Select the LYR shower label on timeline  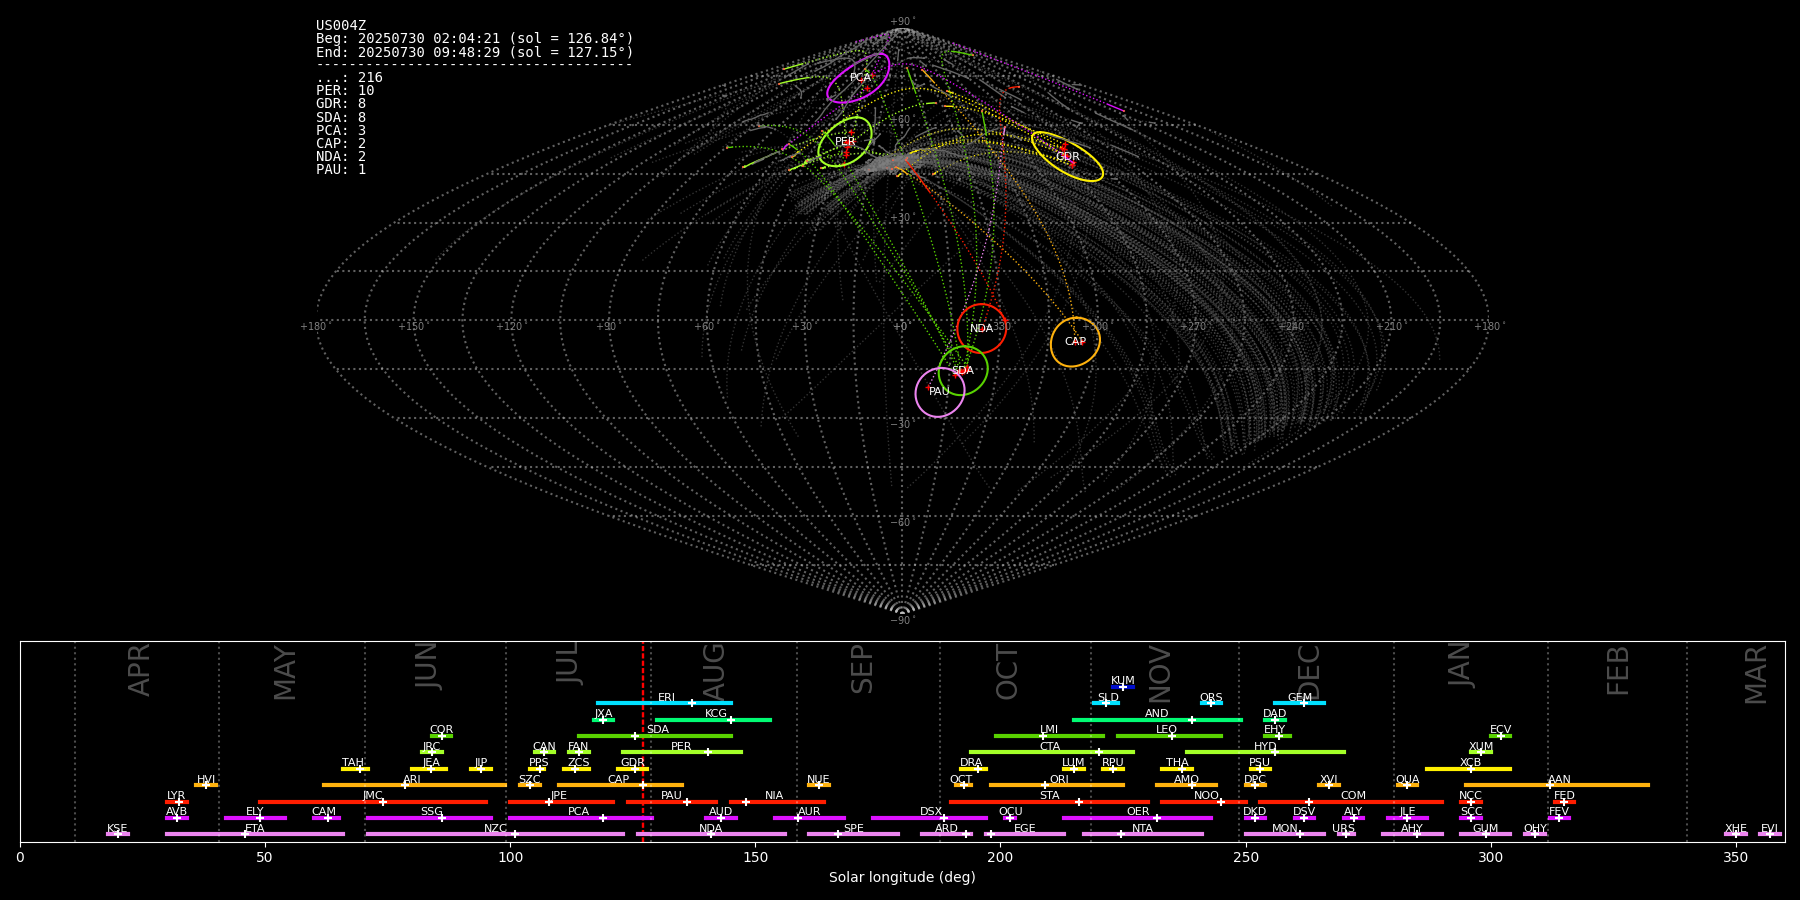point(176,796)
